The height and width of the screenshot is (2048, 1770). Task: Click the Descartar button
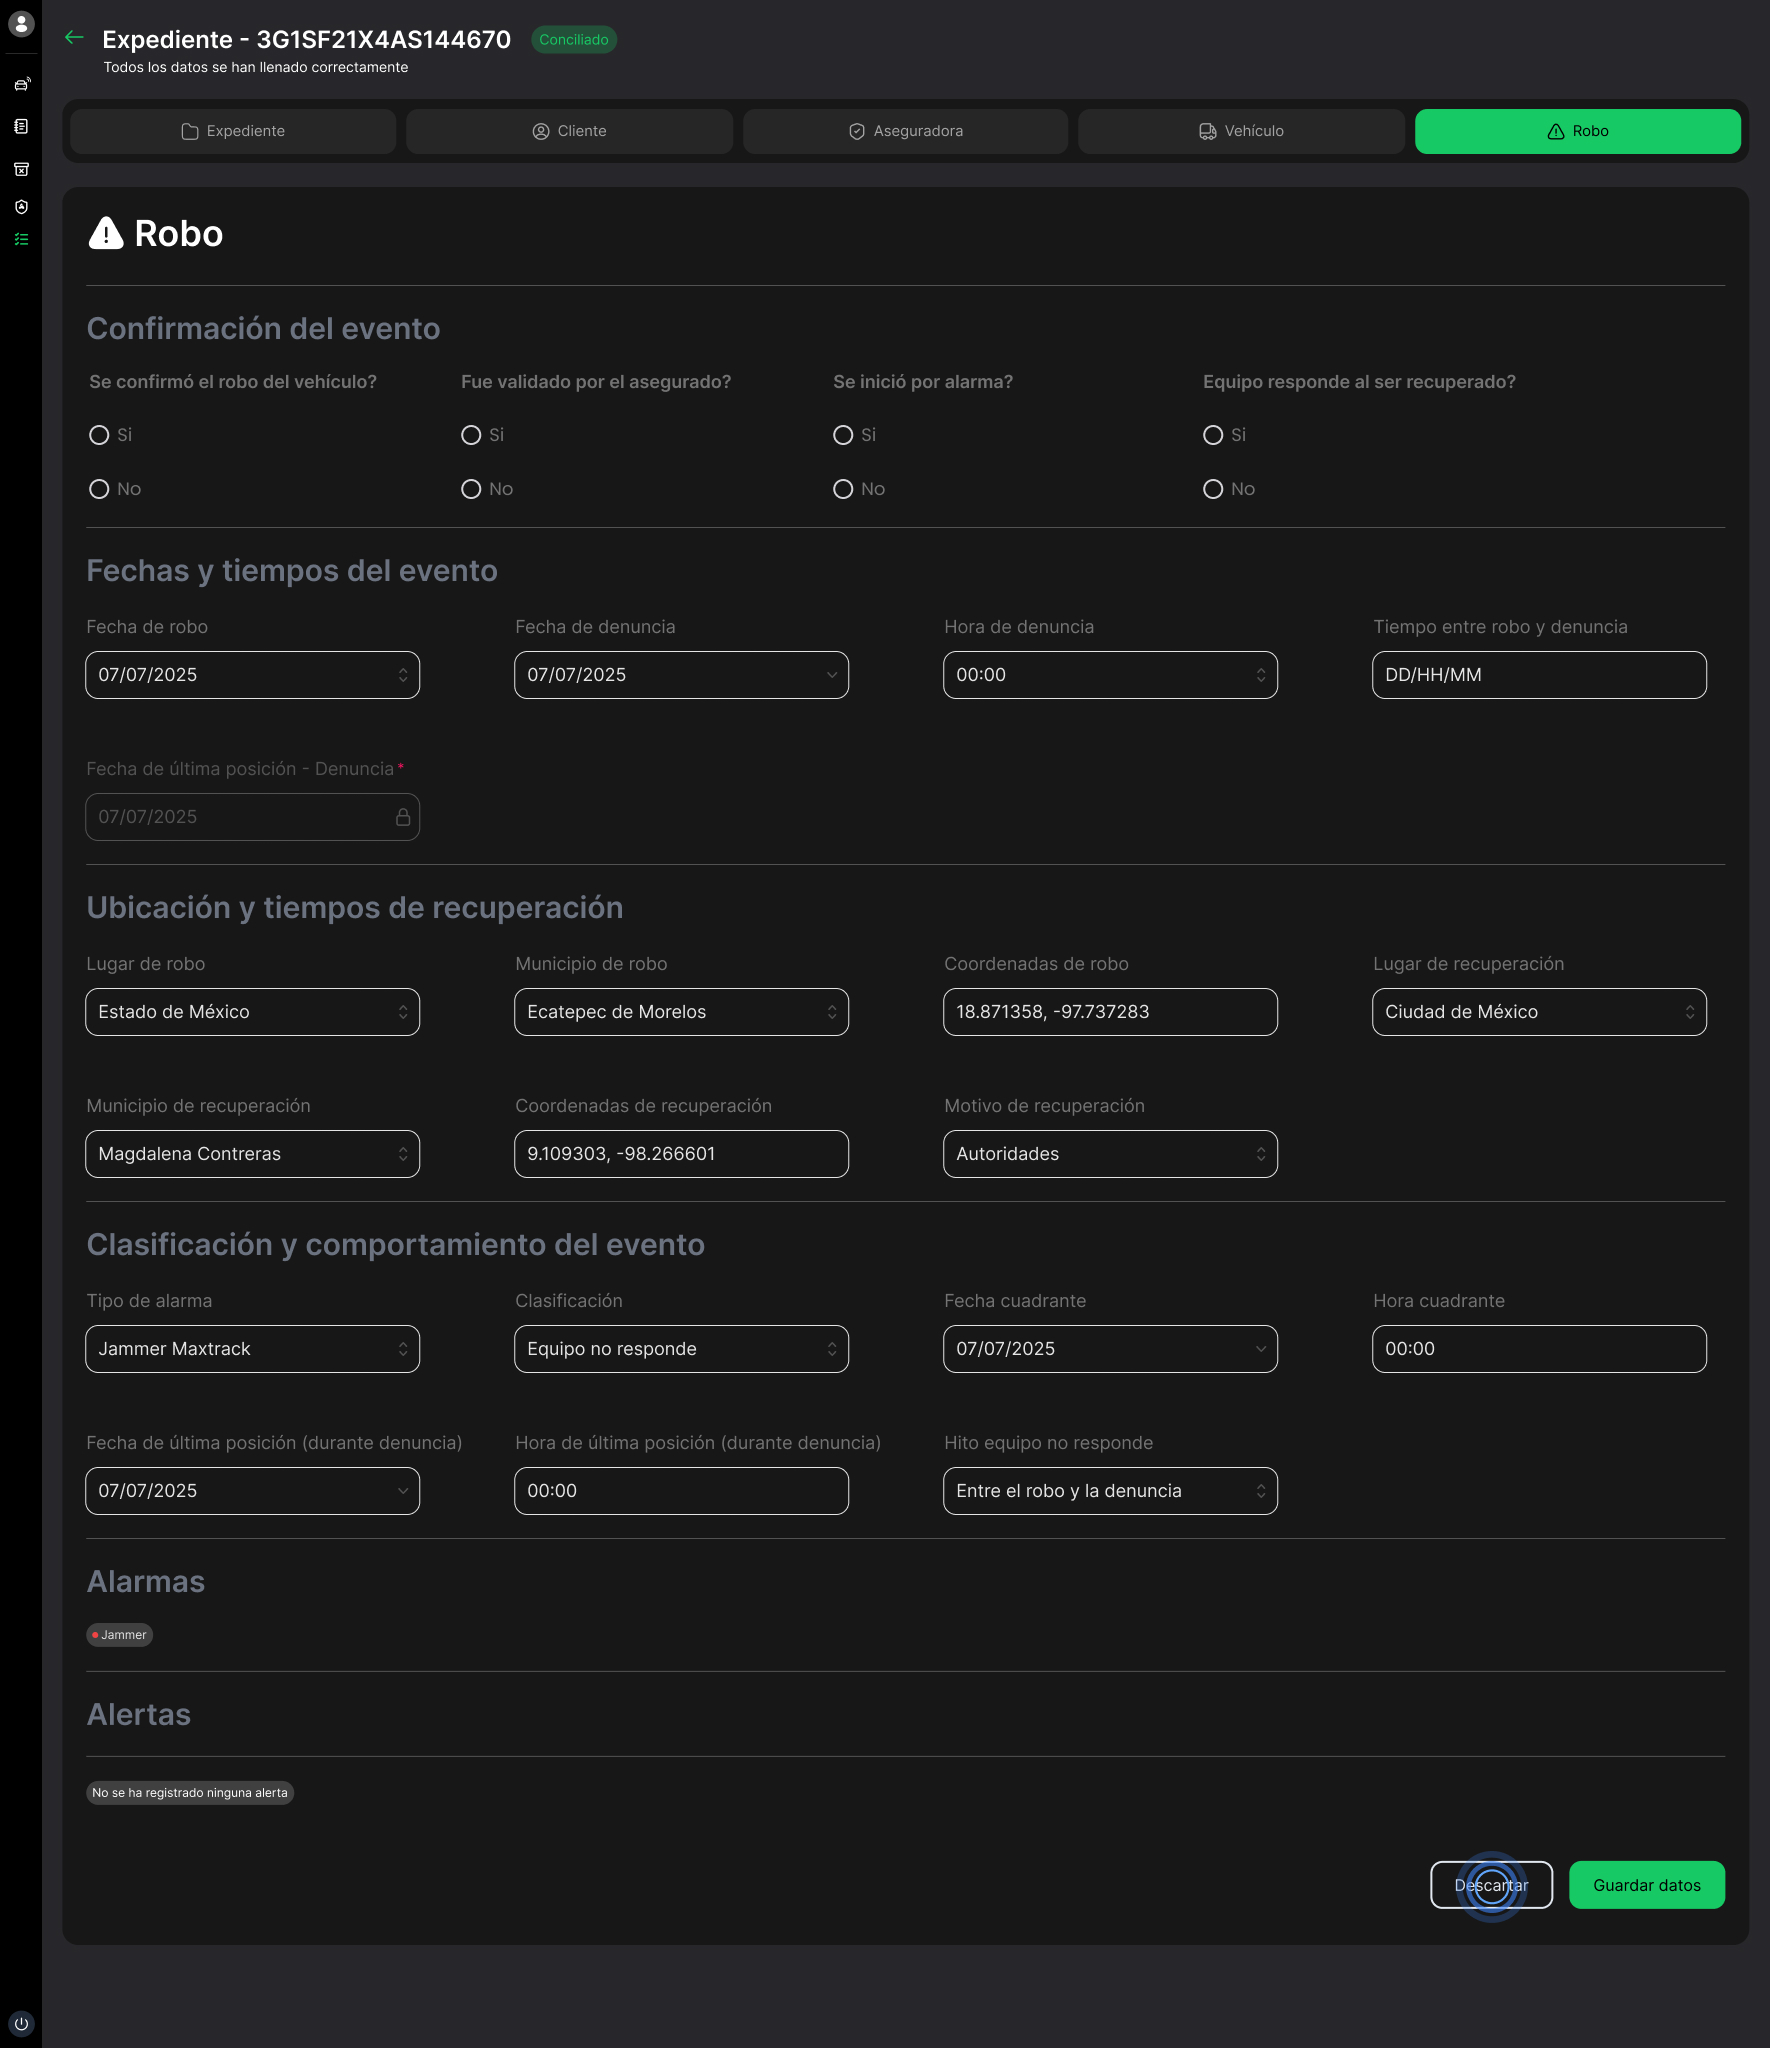tap(1491, 1885)
